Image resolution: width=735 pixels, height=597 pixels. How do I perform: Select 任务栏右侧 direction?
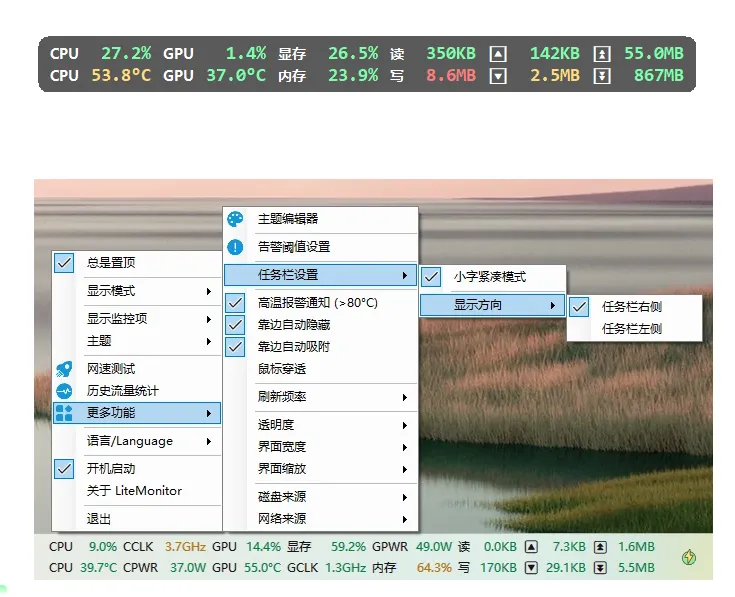tap(635, 307)
